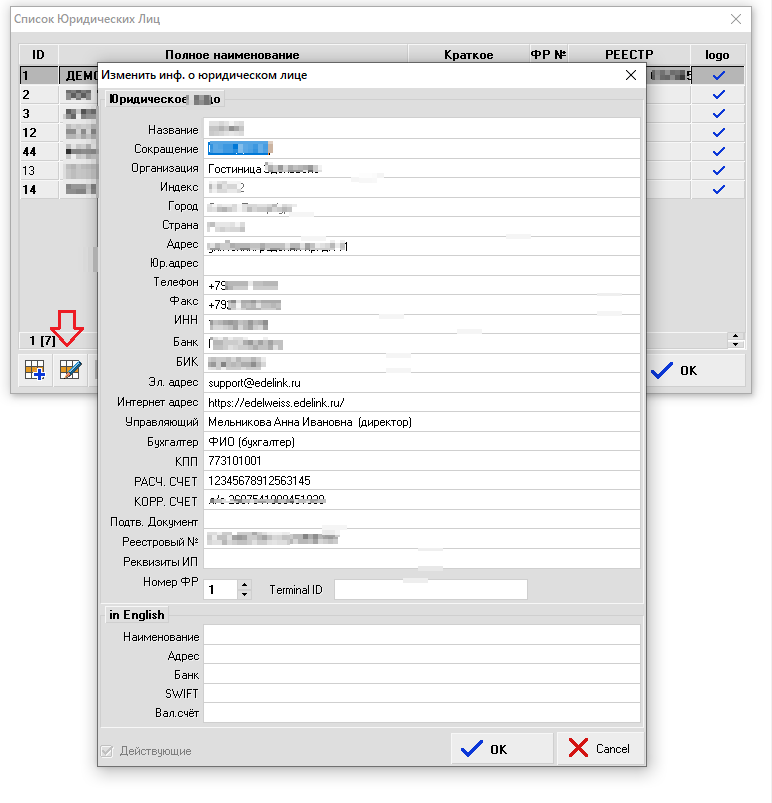Click the empty Юр.адрес field
The height and width of the screenshot is (803, 772).
(422, 265)
